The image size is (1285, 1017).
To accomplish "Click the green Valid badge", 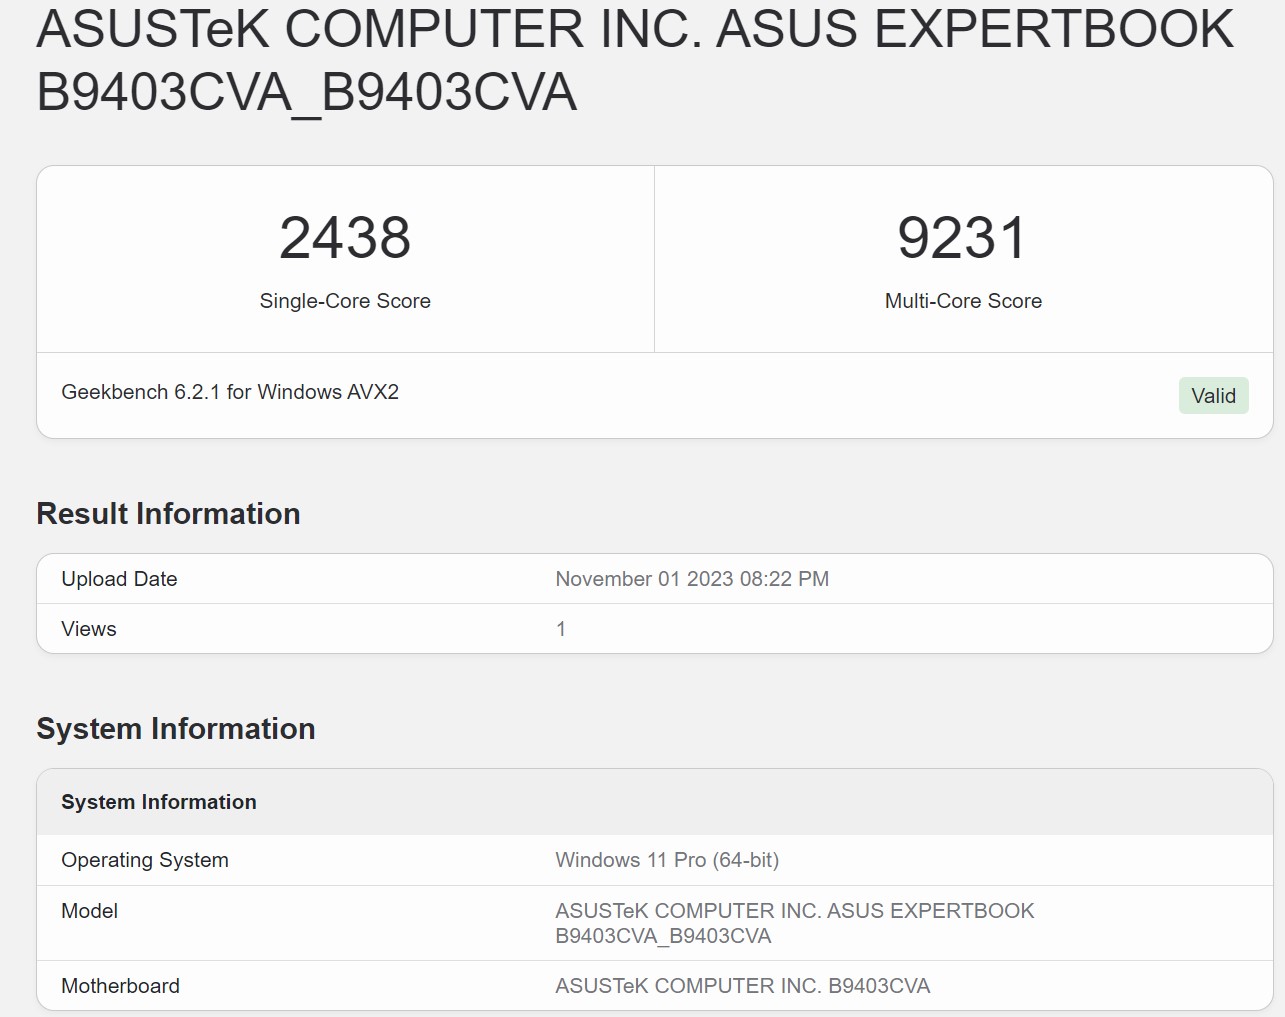I will [1213, 396].
